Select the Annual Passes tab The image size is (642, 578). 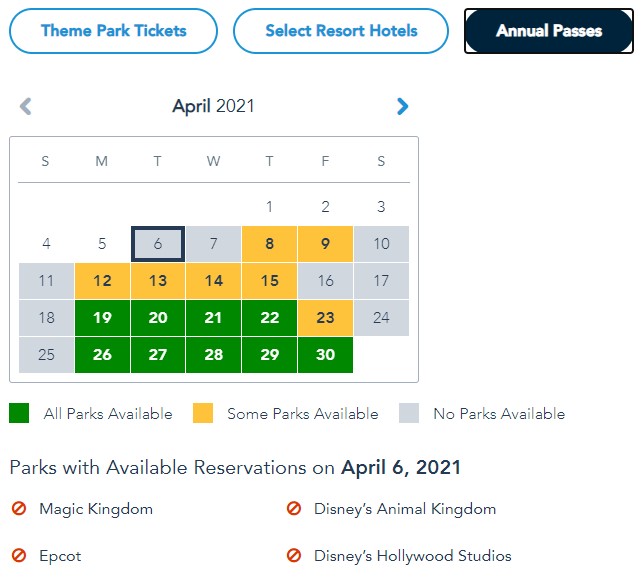pos(549,31)
